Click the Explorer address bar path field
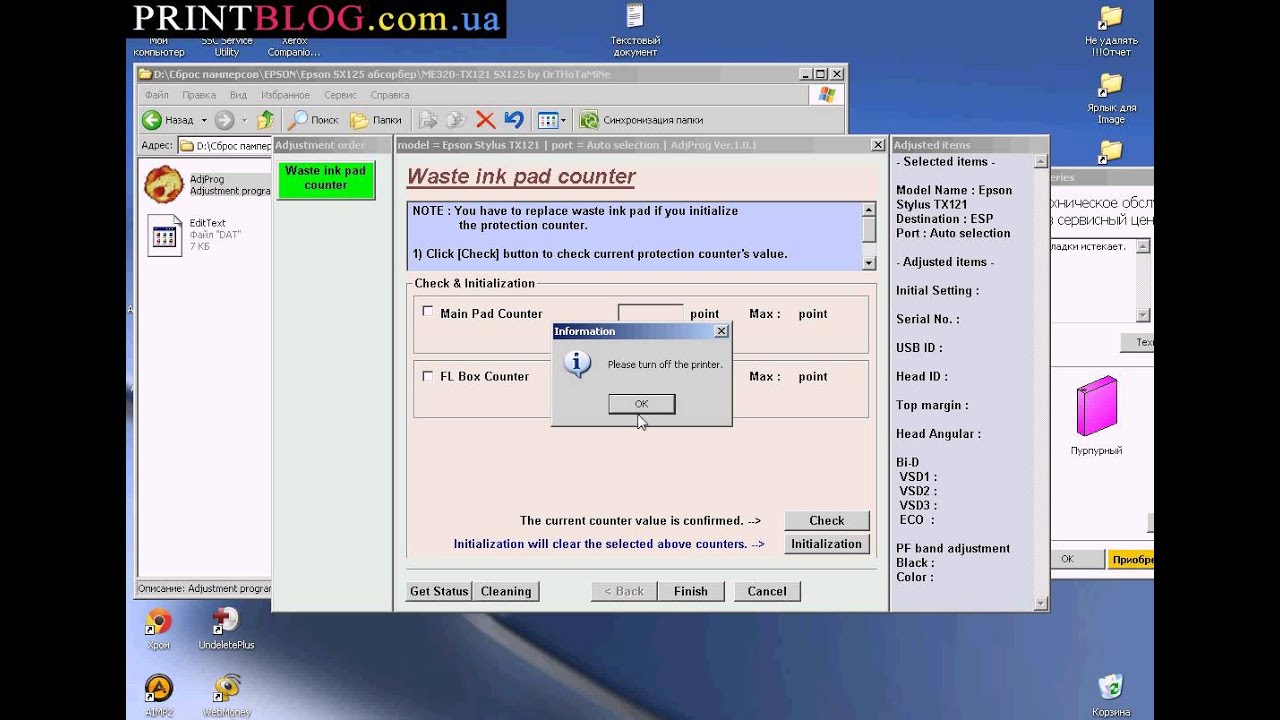This screenshot has height=720, width=1280. coord(225,146)
